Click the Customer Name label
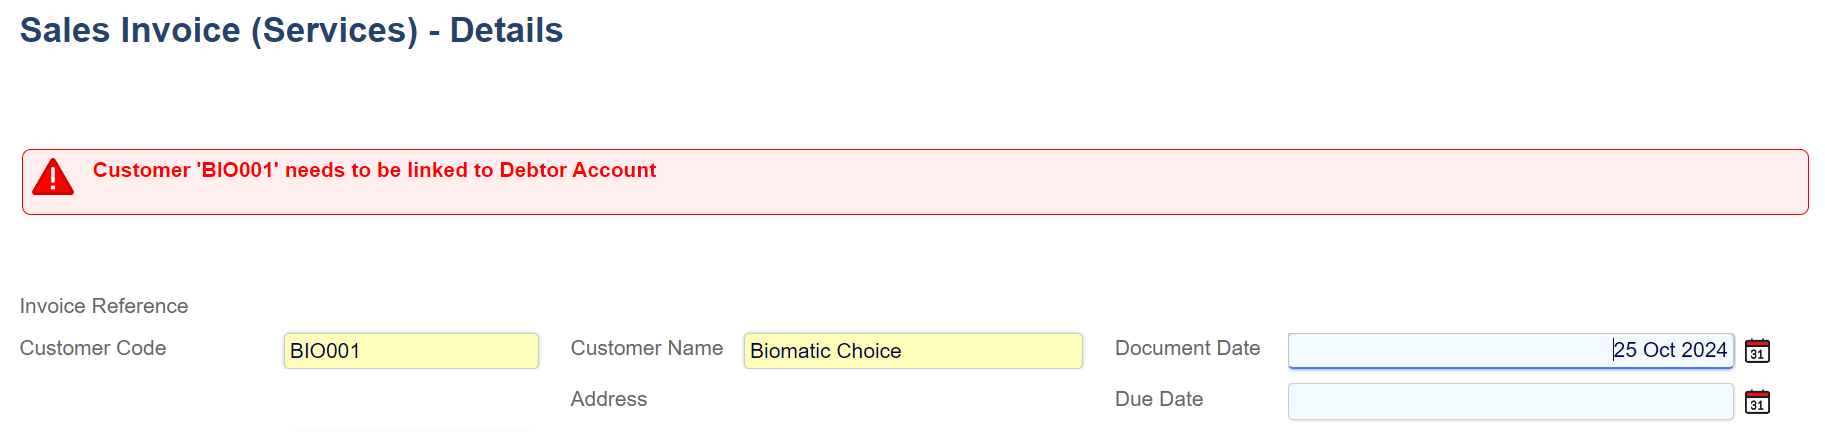The width and height of the screenshot is (1825, 432). coord(646,348)
